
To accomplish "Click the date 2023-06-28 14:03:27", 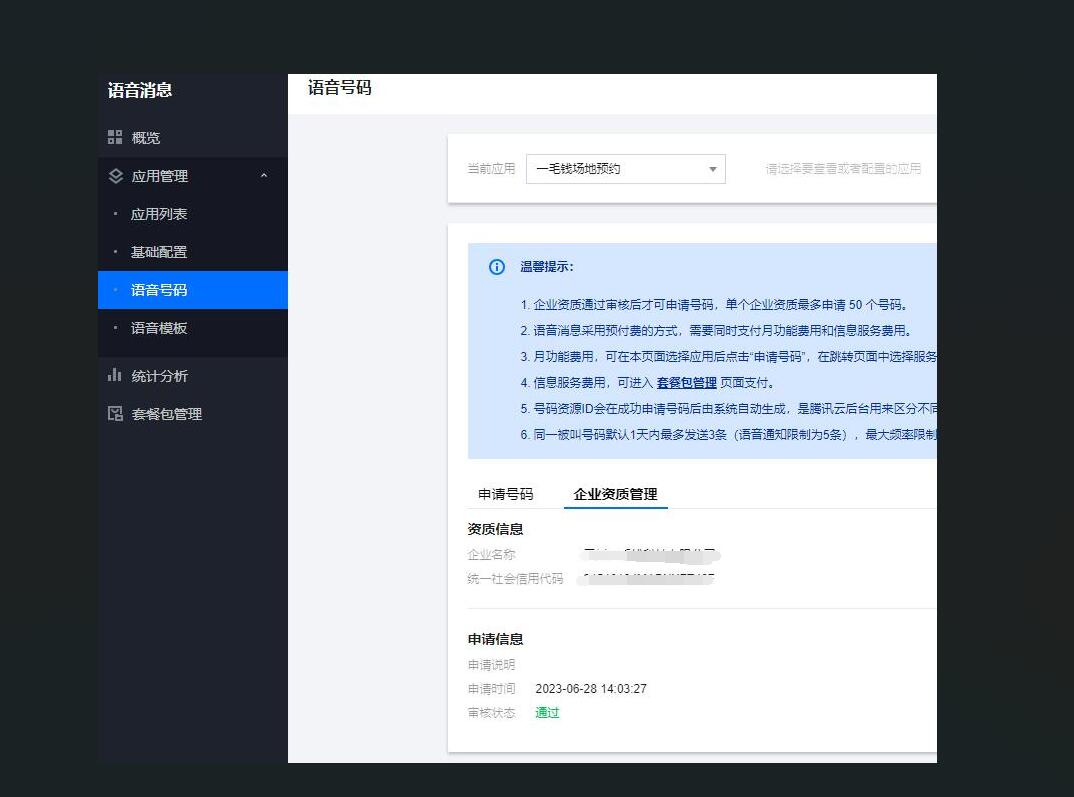I will click(591, 689).
